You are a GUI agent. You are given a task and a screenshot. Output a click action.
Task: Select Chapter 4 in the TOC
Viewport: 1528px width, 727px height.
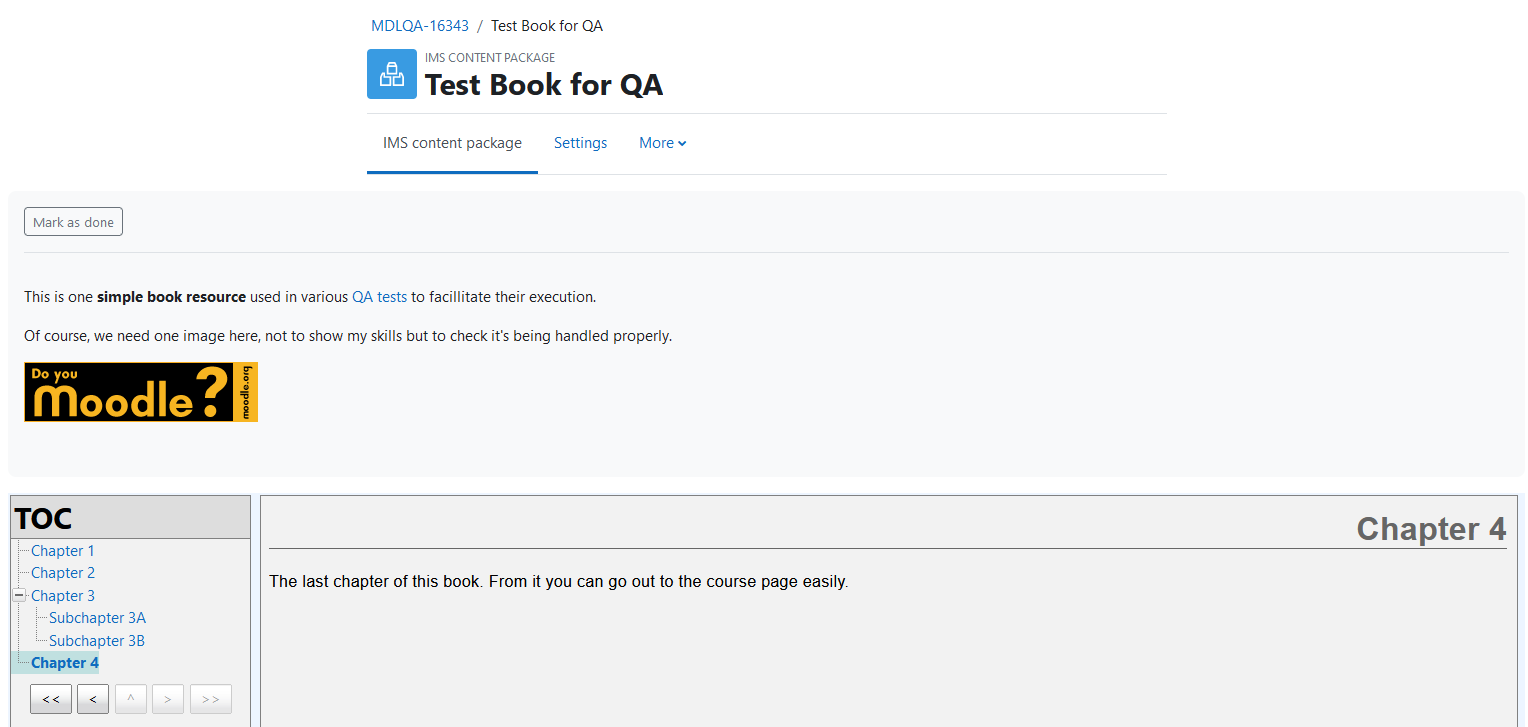click(65, 663)
